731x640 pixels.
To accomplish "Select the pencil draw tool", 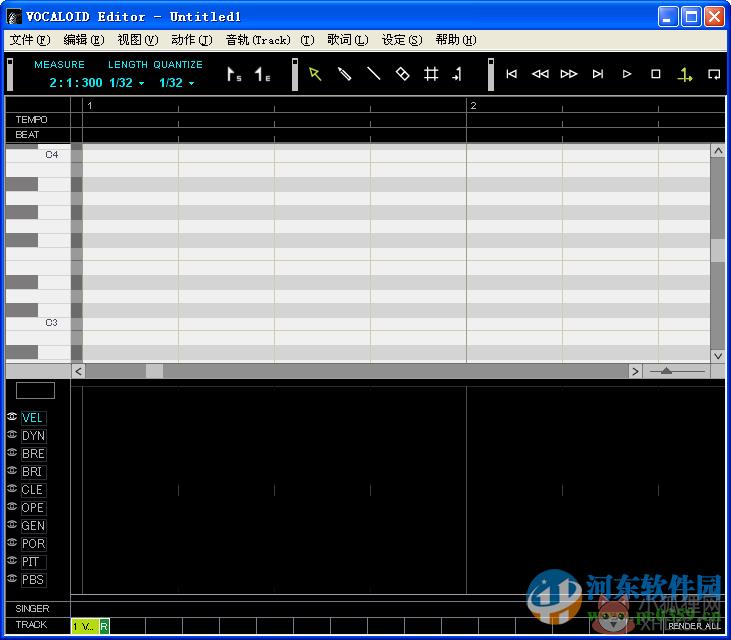I will point(345,74).
